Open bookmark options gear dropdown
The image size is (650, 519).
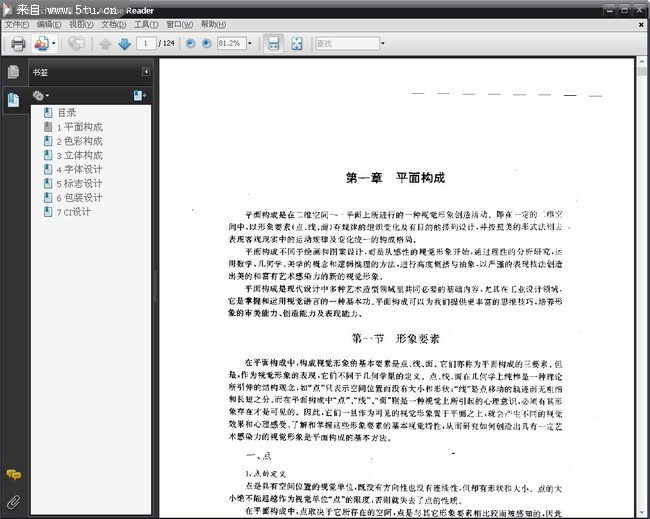coord(41,95)
